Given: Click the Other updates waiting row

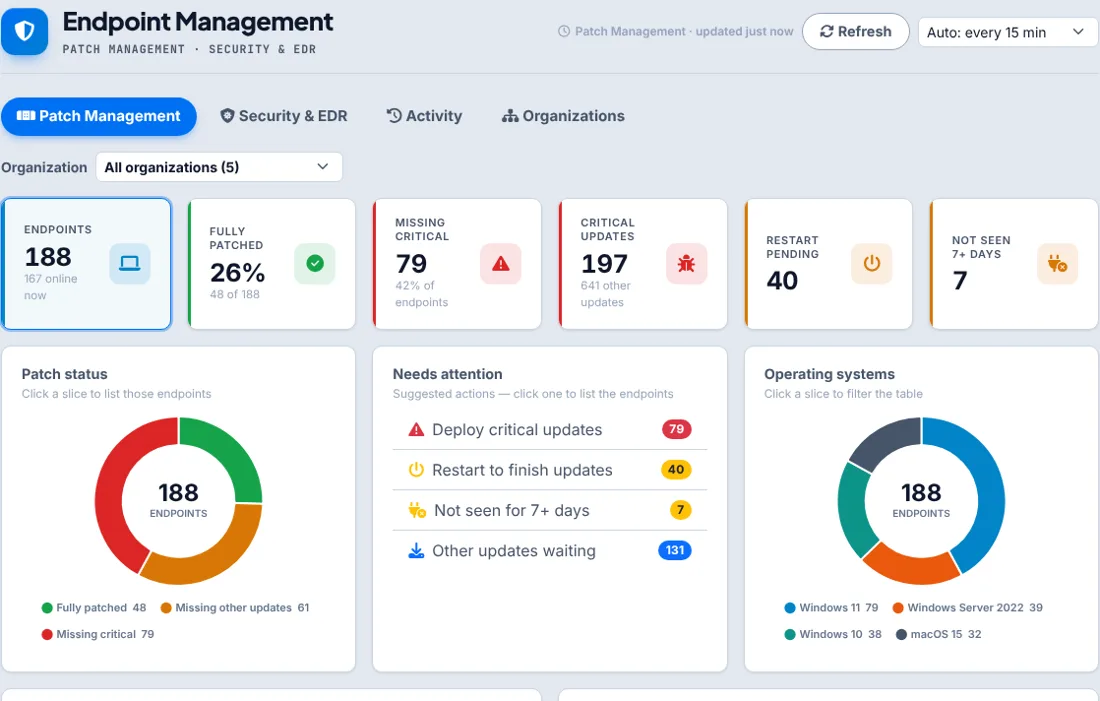Looking at the screenshot, I should pyautogui.click(x=550, y=551).
